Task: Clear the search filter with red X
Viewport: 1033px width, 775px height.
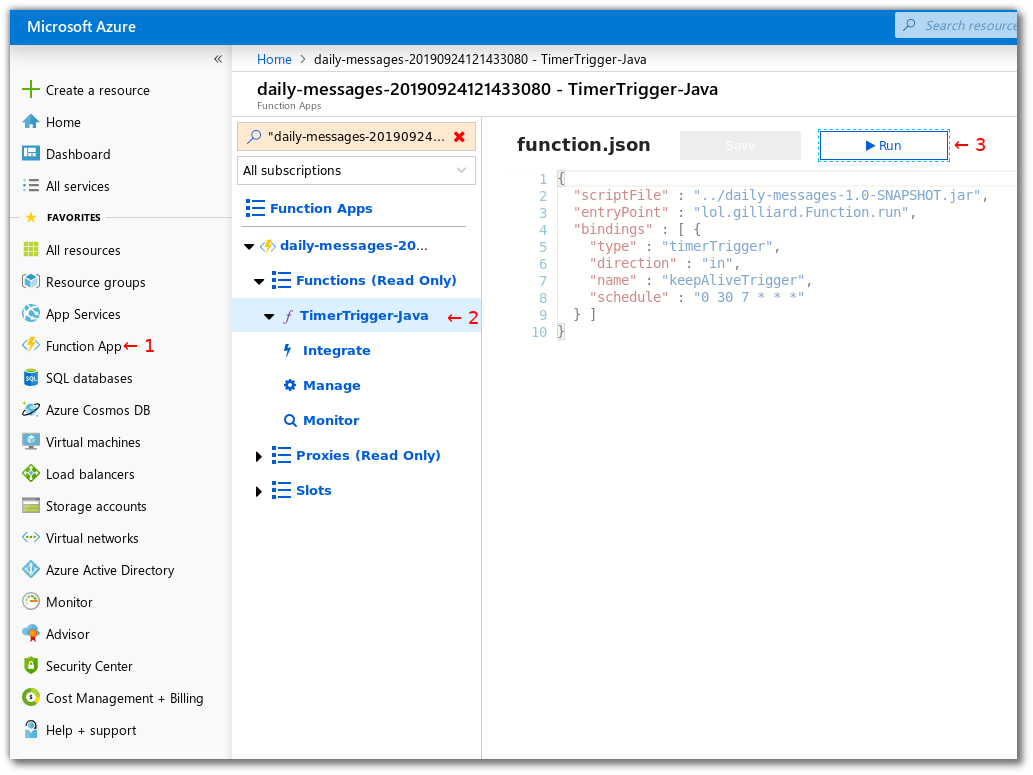Action: pyautogui.click(x=459, y=136)
